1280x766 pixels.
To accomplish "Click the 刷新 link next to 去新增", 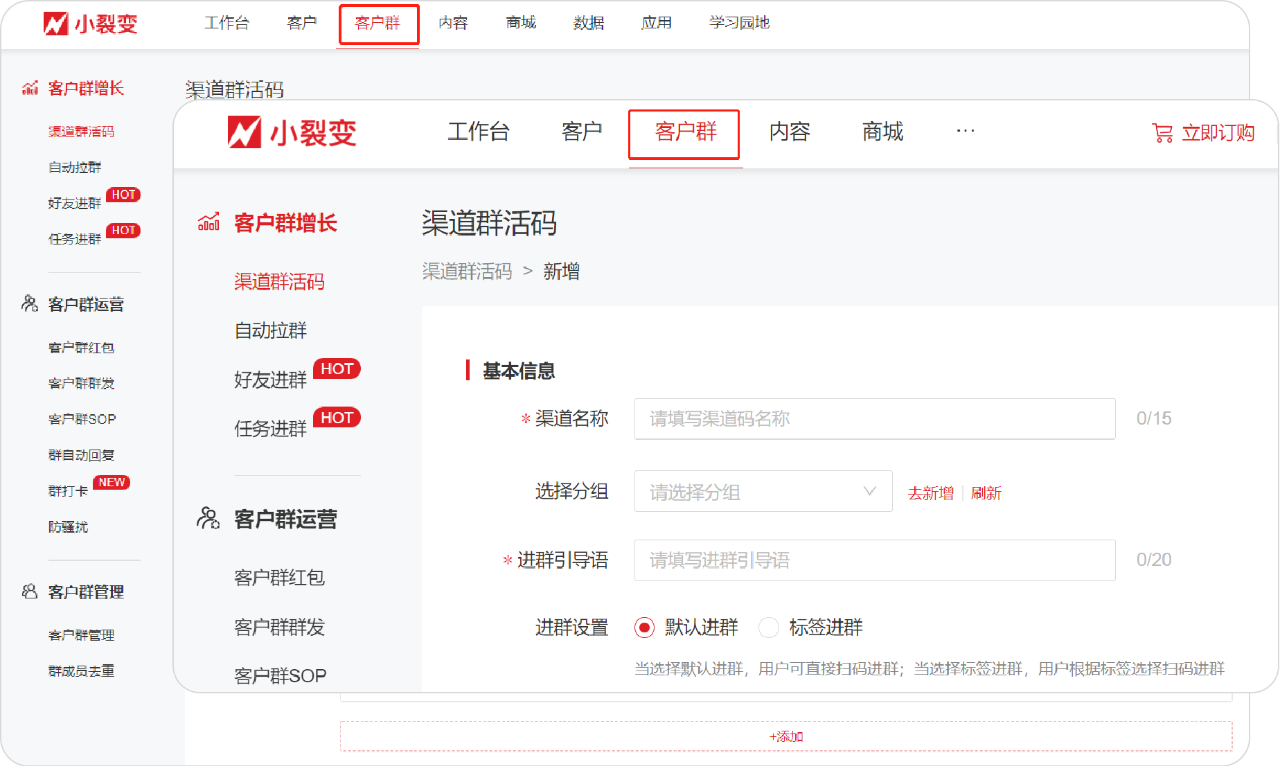I will point(986,493).
